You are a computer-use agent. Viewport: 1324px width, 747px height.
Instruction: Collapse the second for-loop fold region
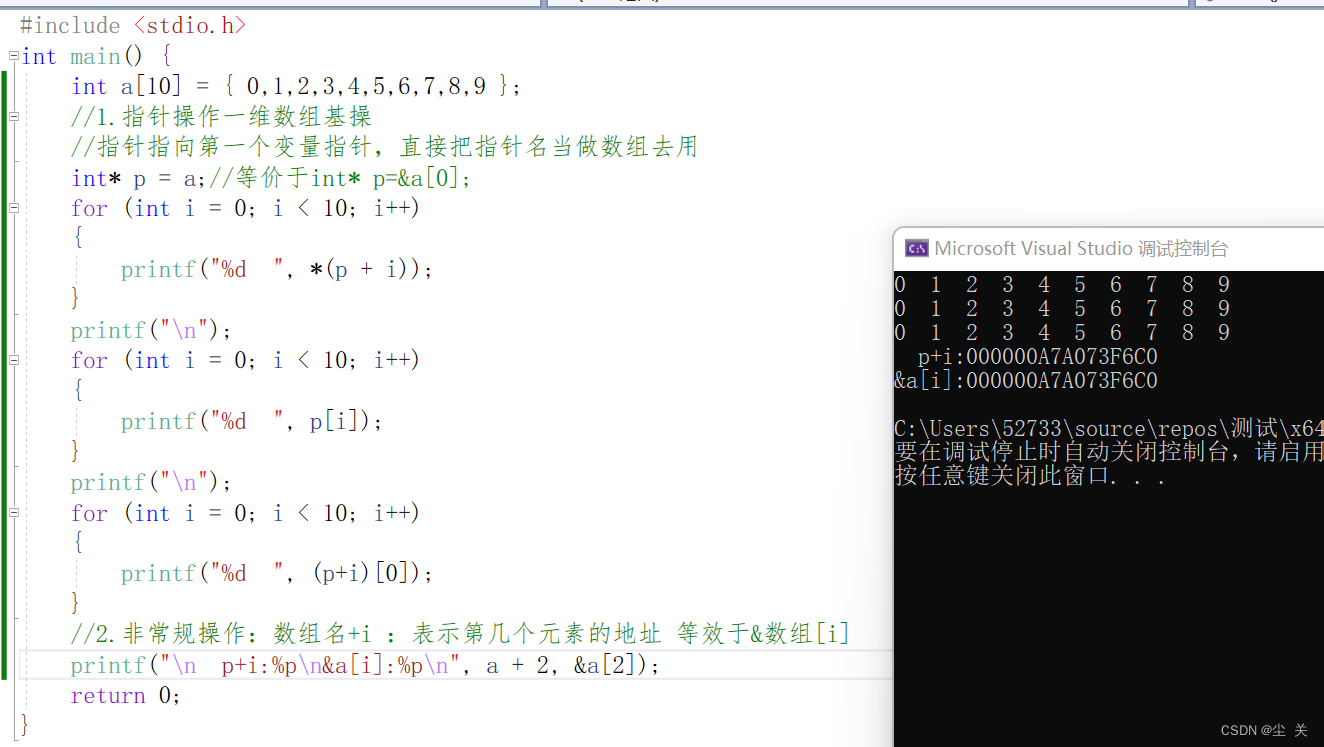[x=12, y=359]
